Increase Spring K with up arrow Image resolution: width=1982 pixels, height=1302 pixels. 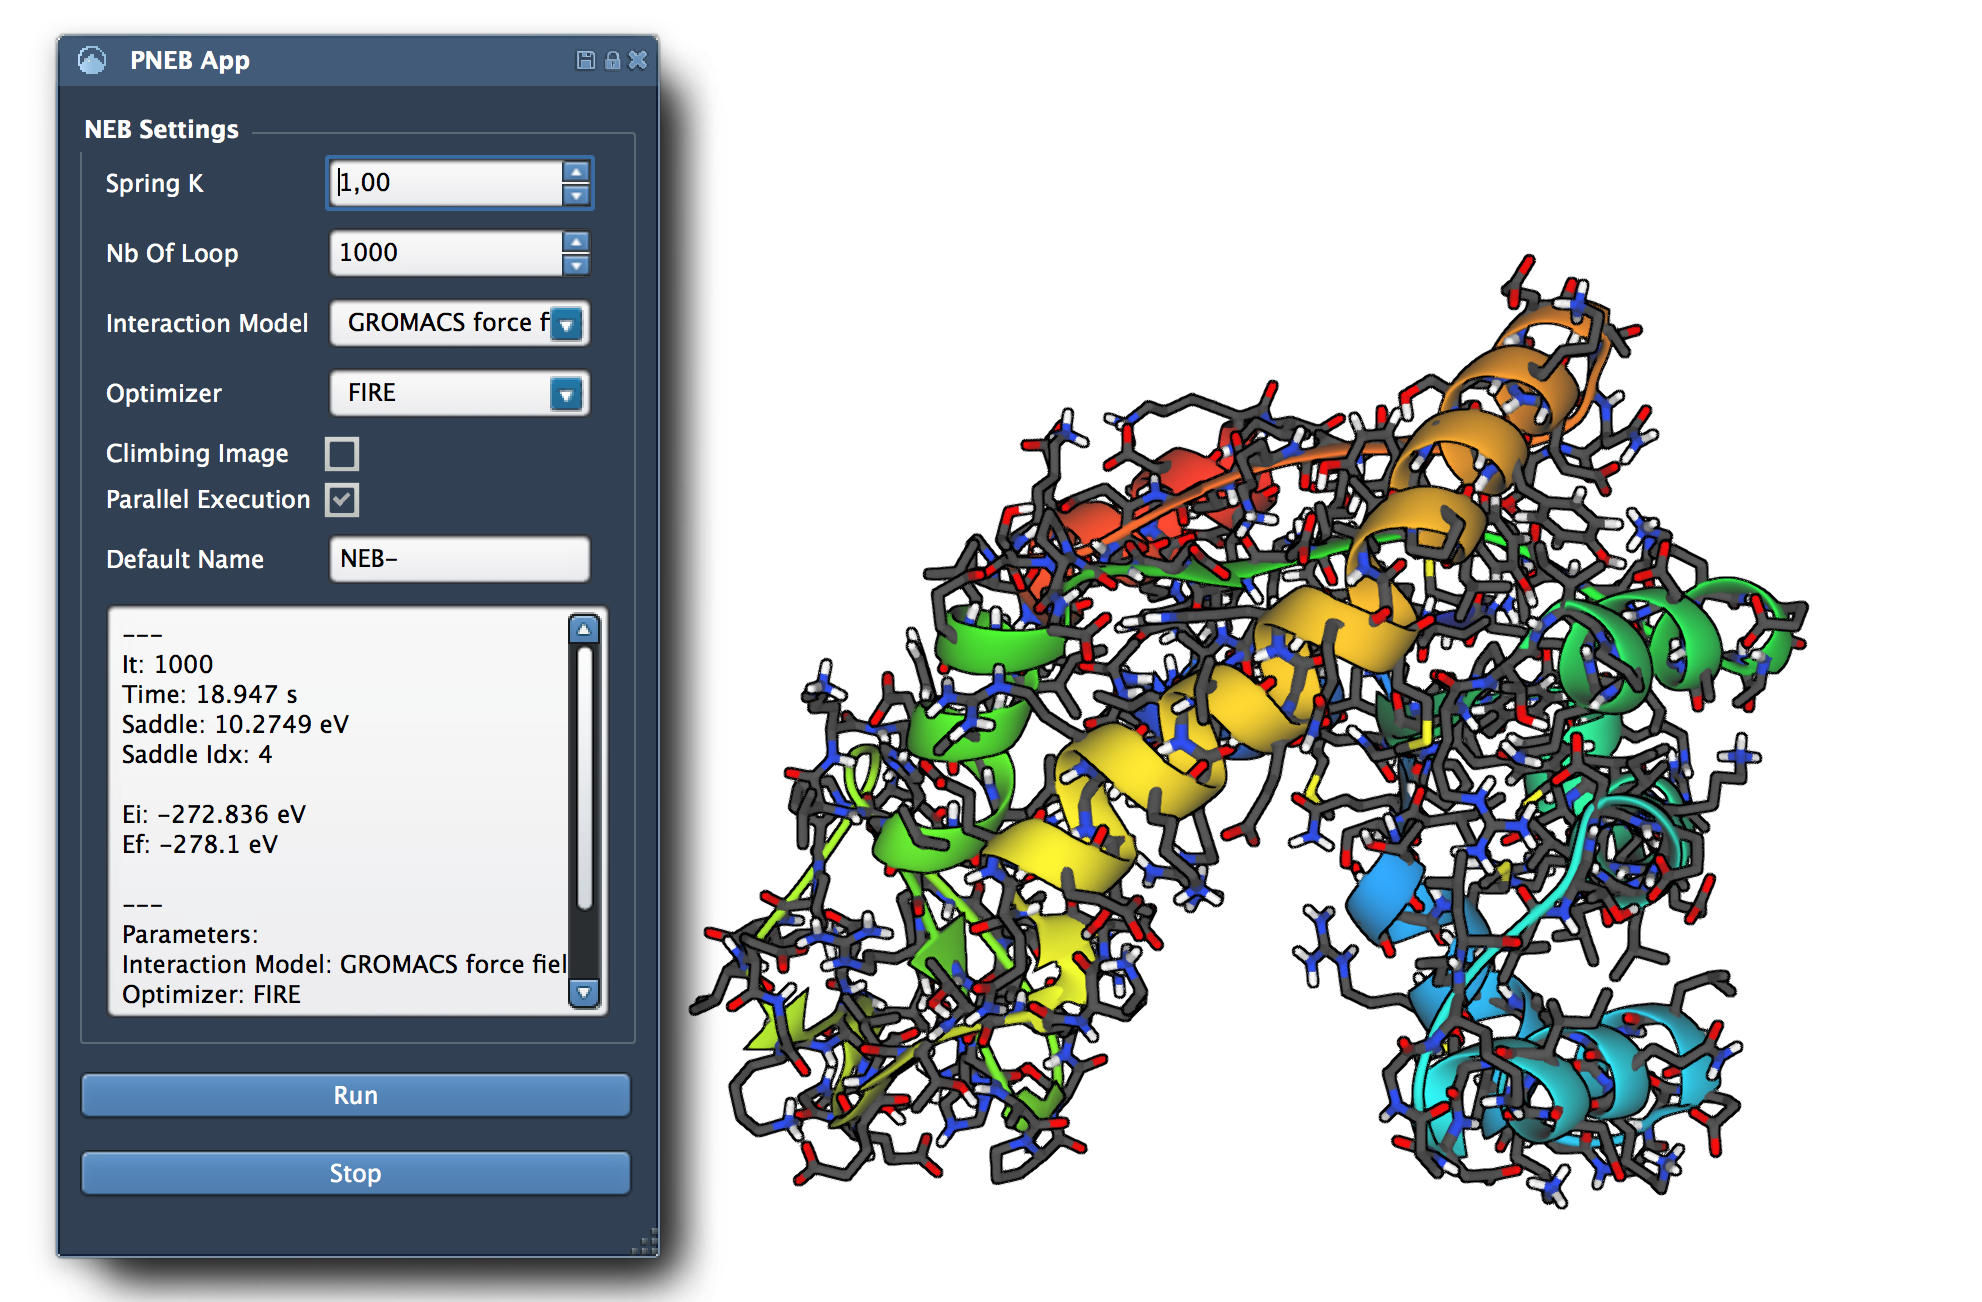coord(575,172)
